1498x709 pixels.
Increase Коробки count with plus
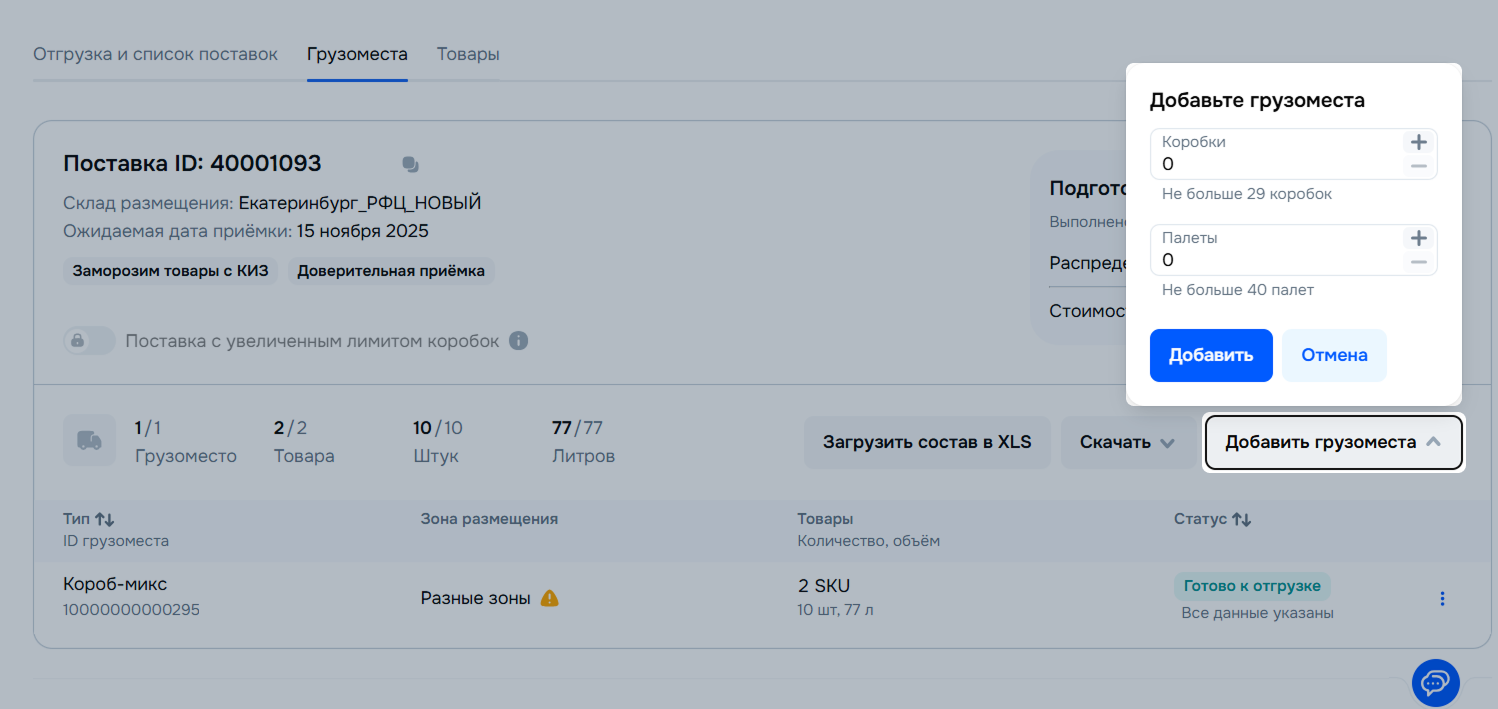(1418, 142)
